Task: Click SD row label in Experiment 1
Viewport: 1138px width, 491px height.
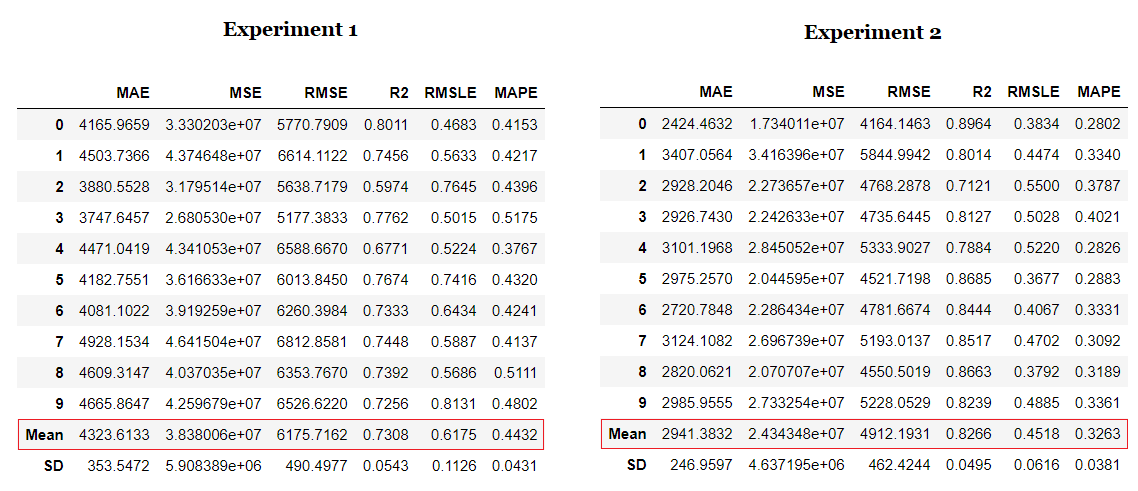Action: [52, 466]
